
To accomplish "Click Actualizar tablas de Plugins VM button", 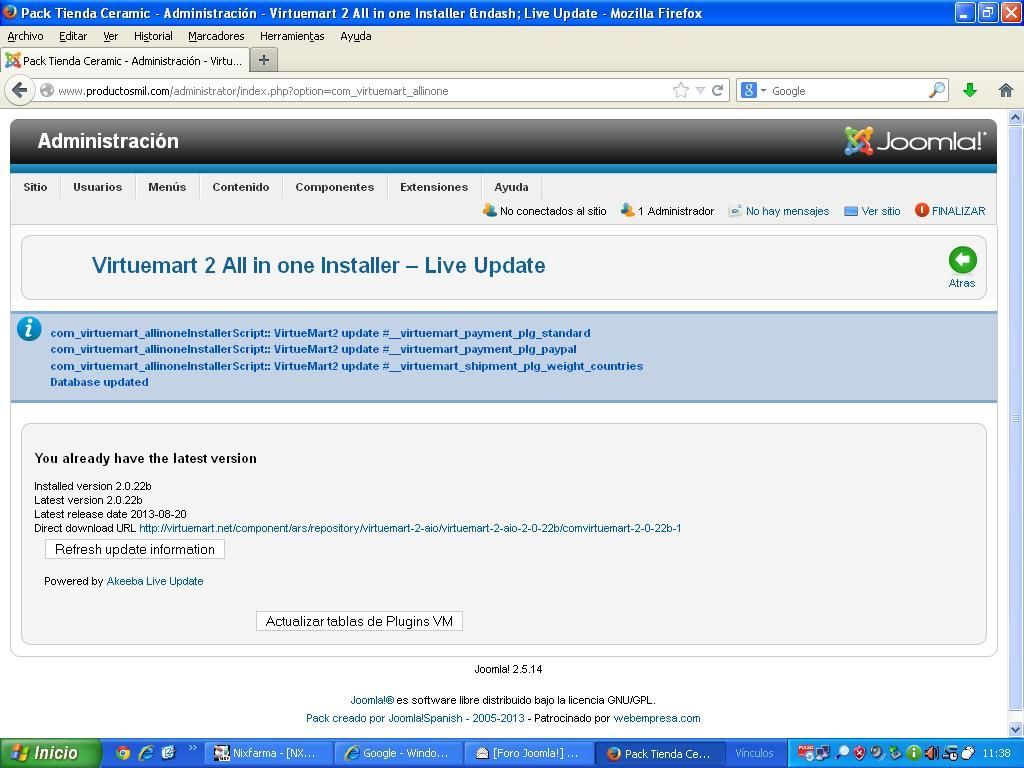I will pyautogui.click(x=359, y=621).
